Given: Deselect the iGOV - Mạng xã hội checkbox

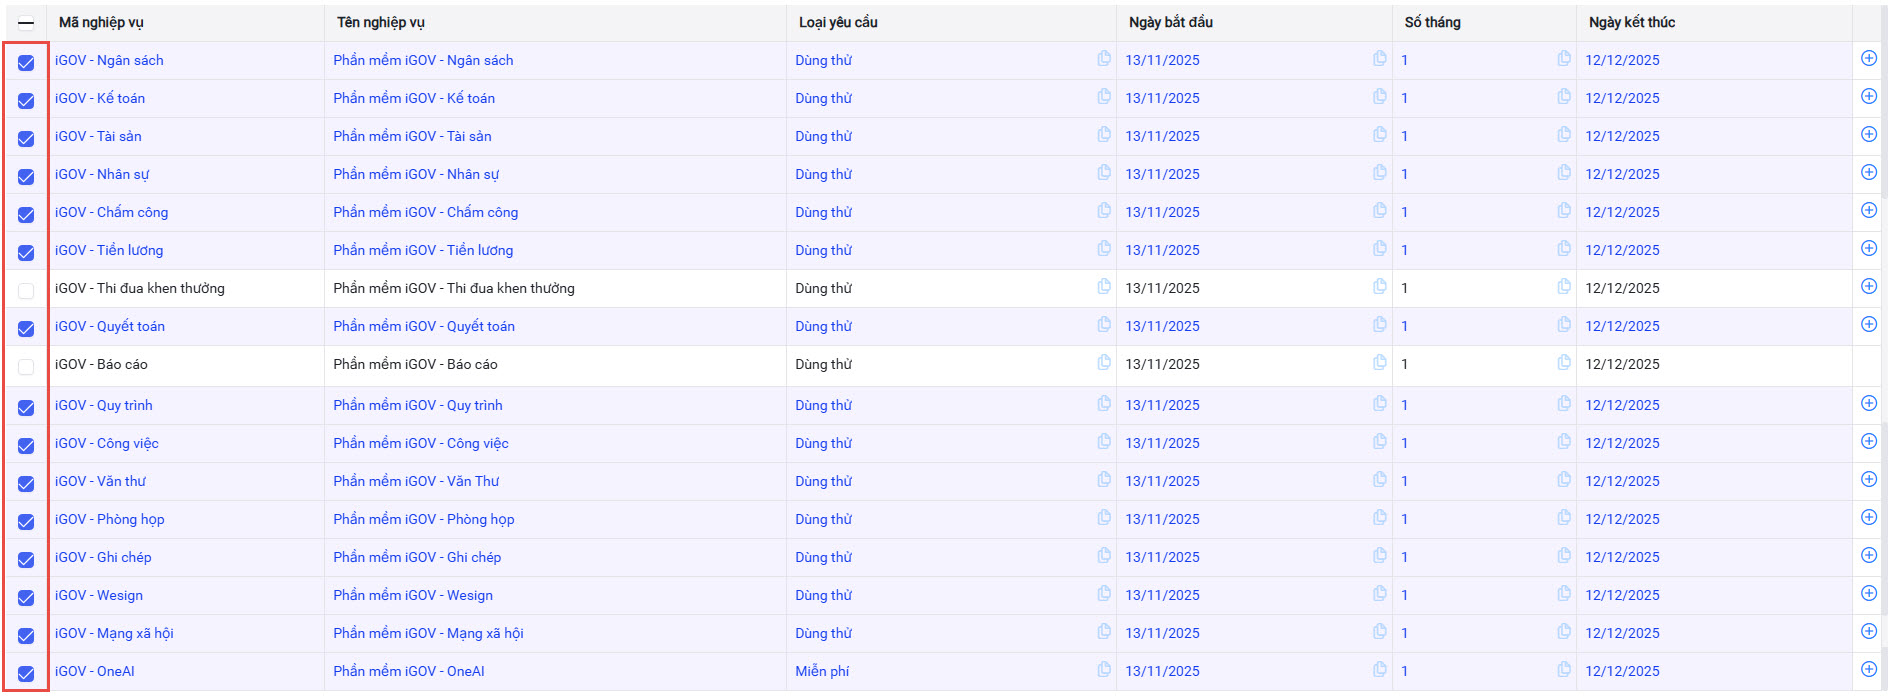Looking at the screenshot, I should (26, 635).
